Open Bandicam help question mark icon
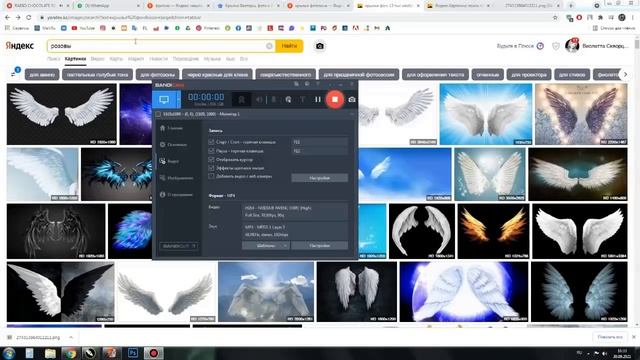This screenshot has height=360, width=640. coord(318,84)
